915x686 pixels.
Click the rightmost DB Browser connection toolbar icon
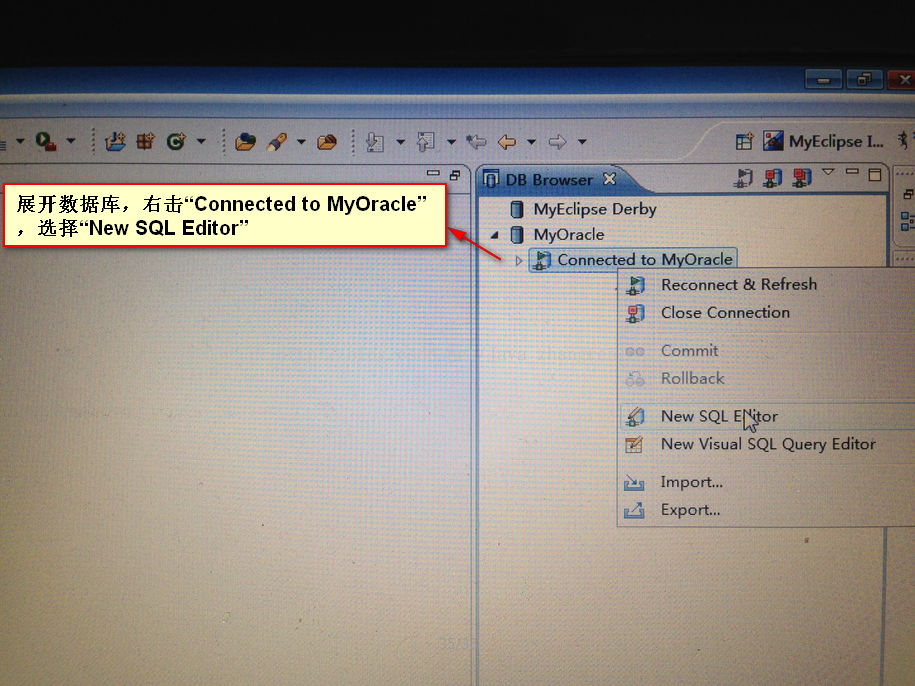point(802,177)
